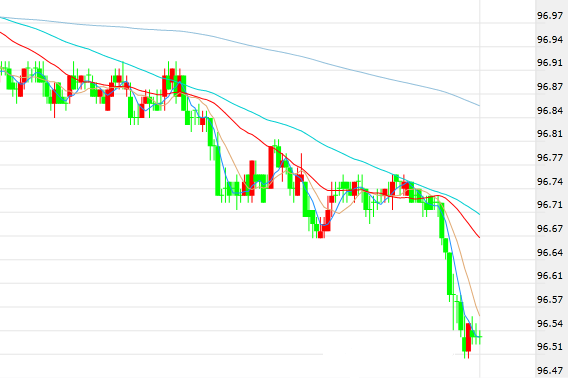Pick the 96.81 value on price axis
Screen dimensions: 568x378
point(550,134)
